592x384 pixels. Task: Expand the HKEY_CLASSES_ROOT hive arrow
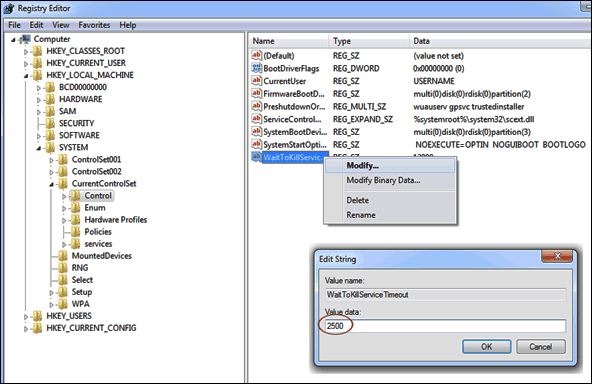tap(26, 52)
